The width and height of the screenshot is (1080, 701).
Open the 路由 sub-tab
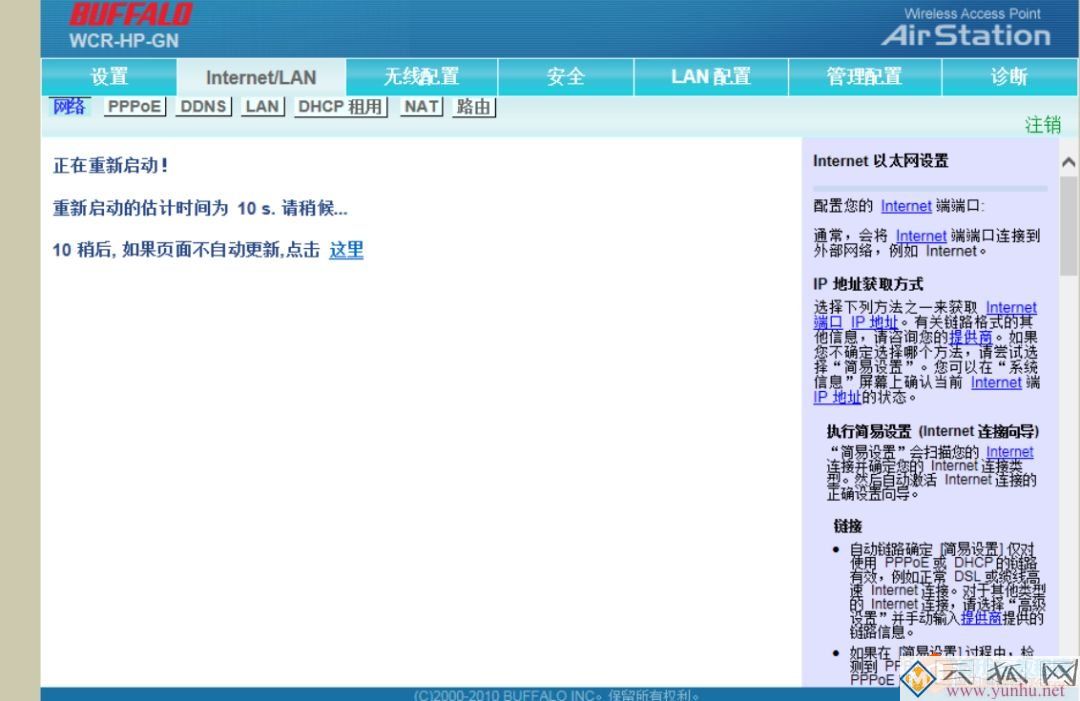473,106
